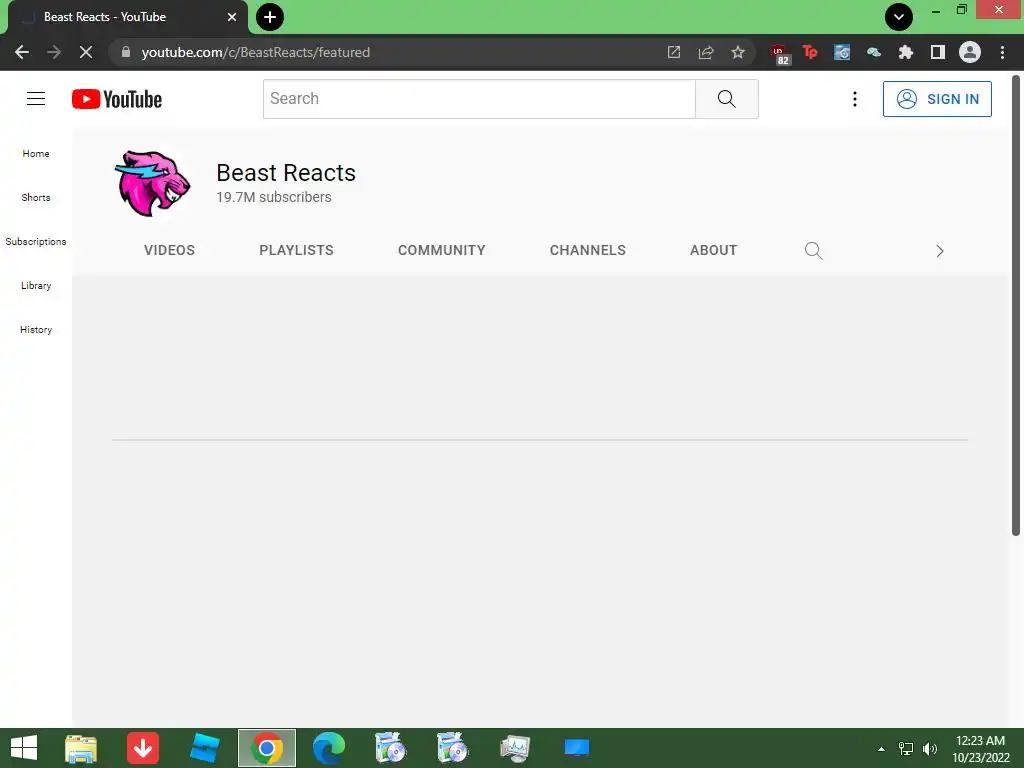This screenshot has height=768, width=1024.
Task: Open the tab search dropdown arrow
Action: click(x=899, y=17)
